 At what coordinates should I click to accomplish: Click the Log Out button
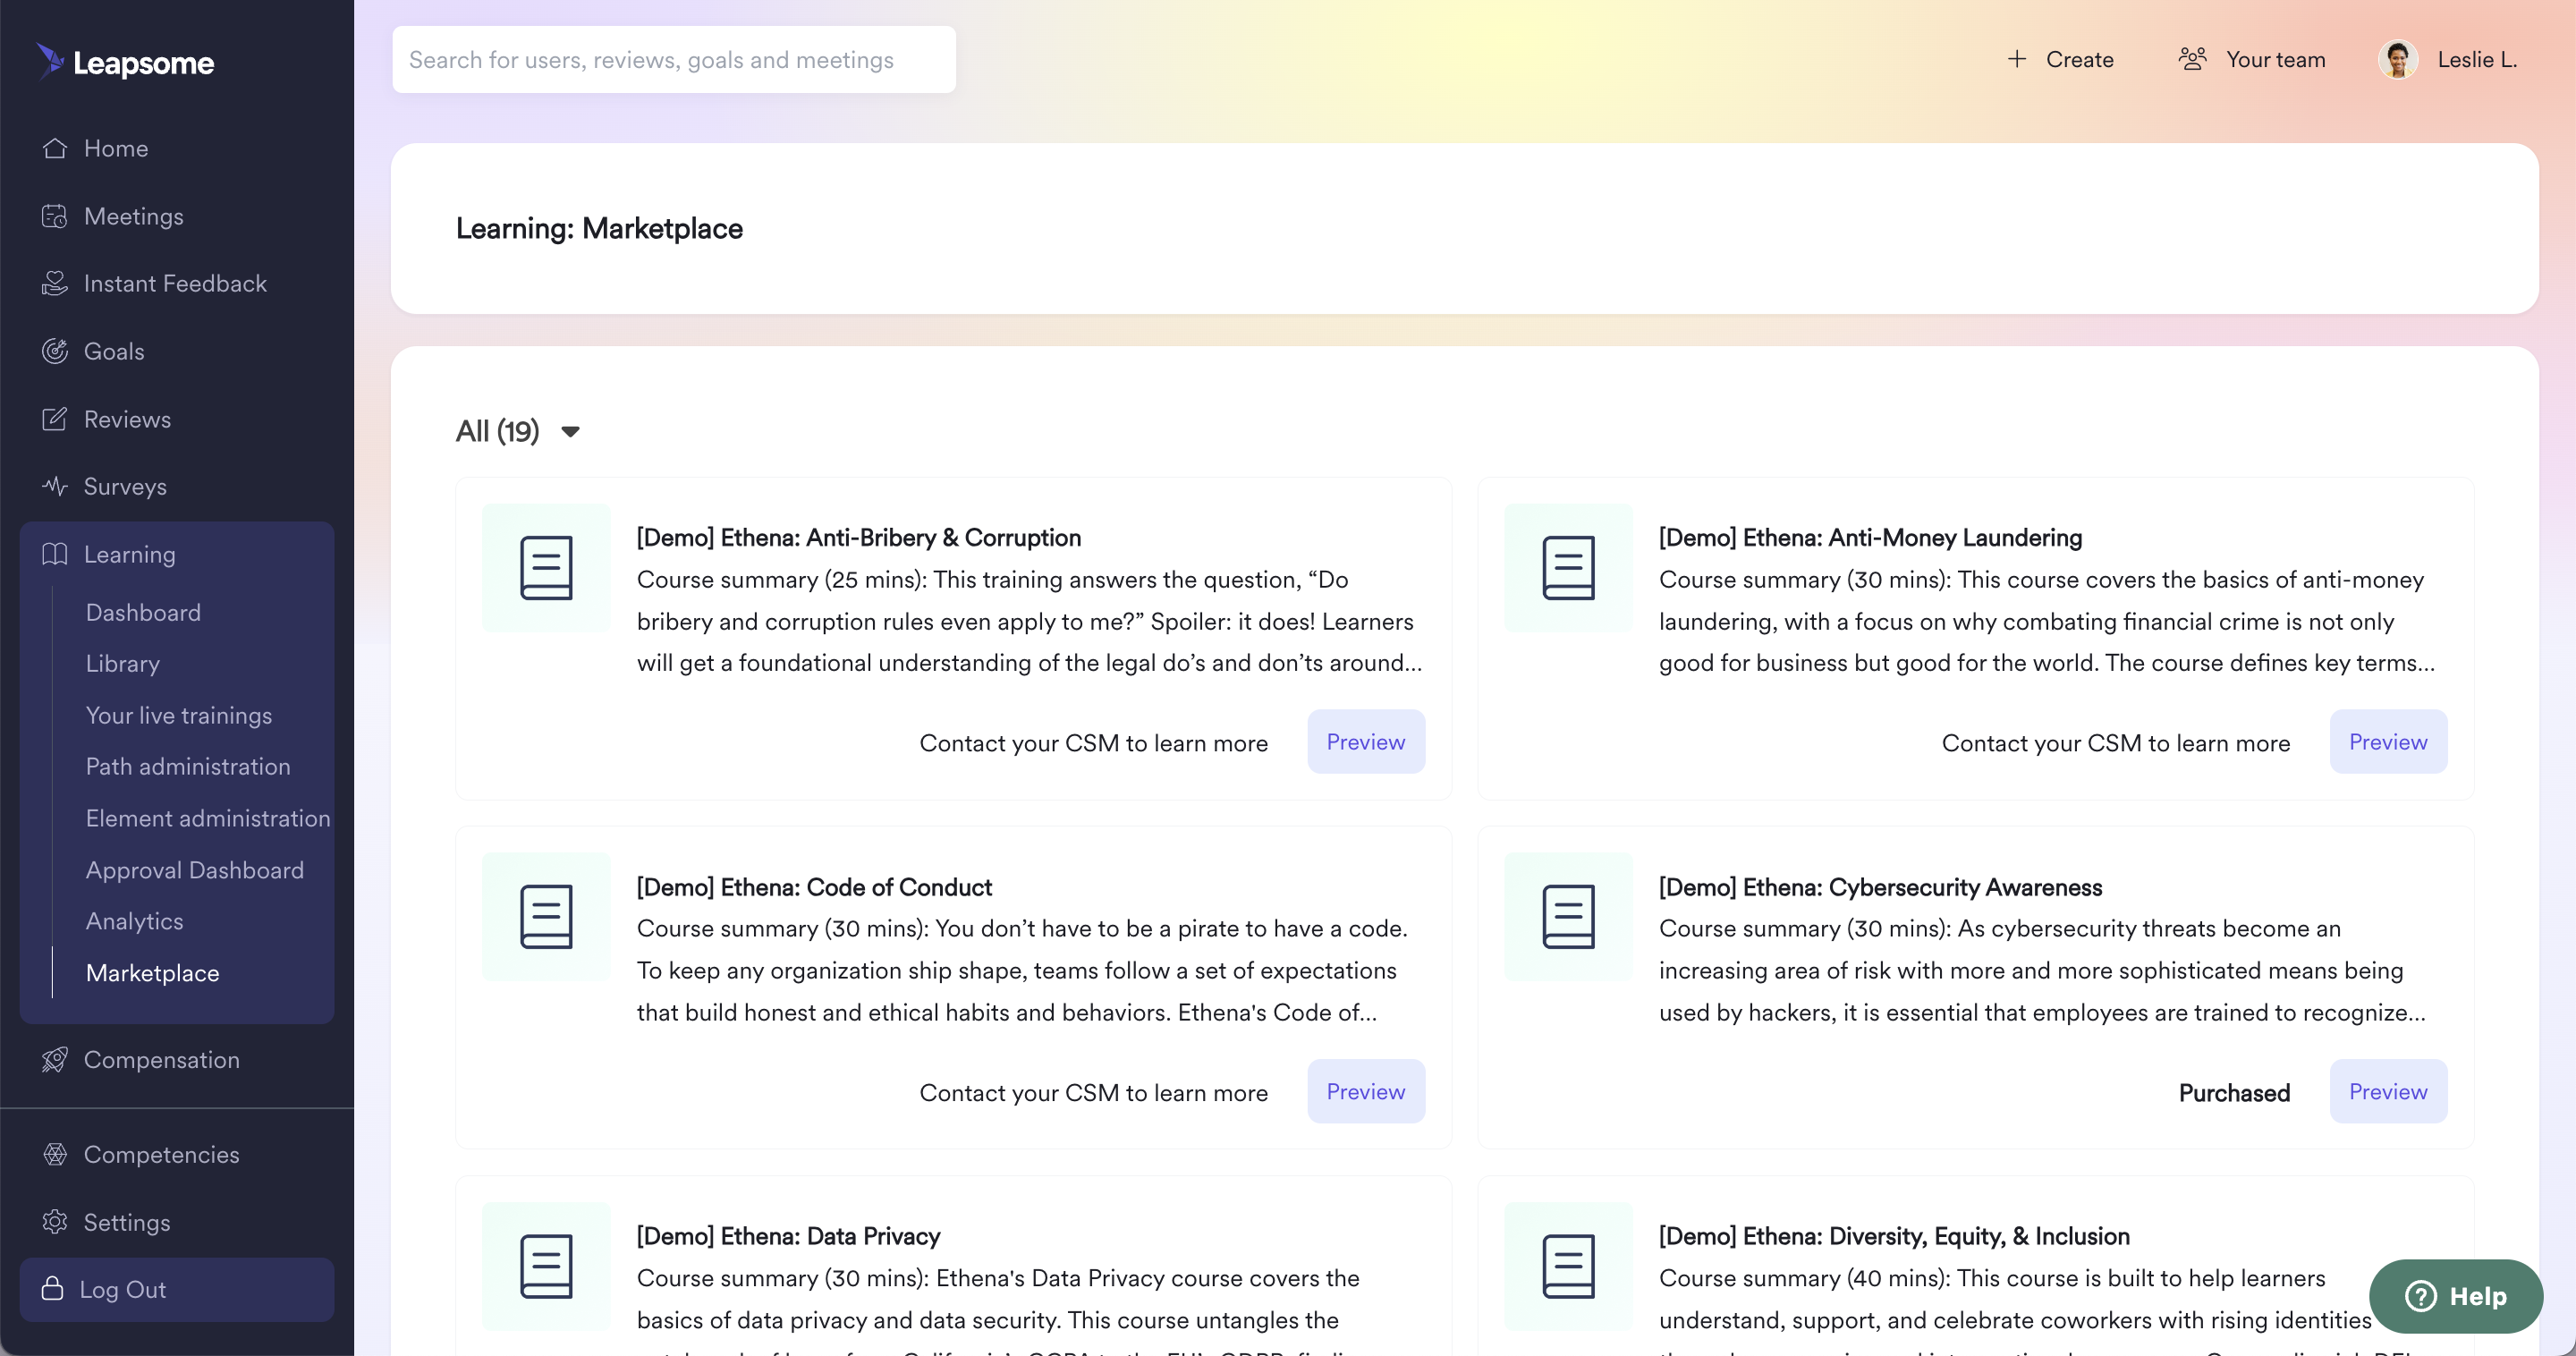177,1289
